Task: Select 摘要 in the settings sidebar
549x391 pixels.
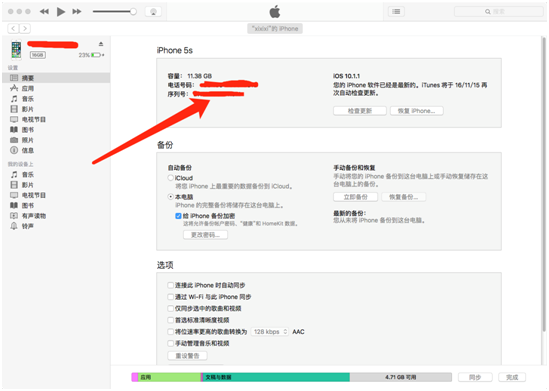Action: click(56, 78)
